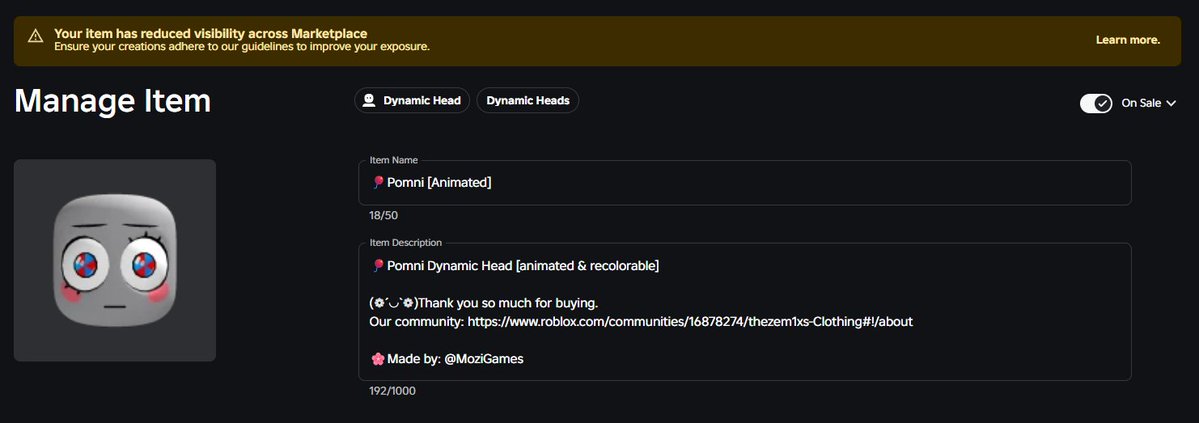Focus the Item Description text area
This screenshot has width=1199, height=423.
(745, 312)
